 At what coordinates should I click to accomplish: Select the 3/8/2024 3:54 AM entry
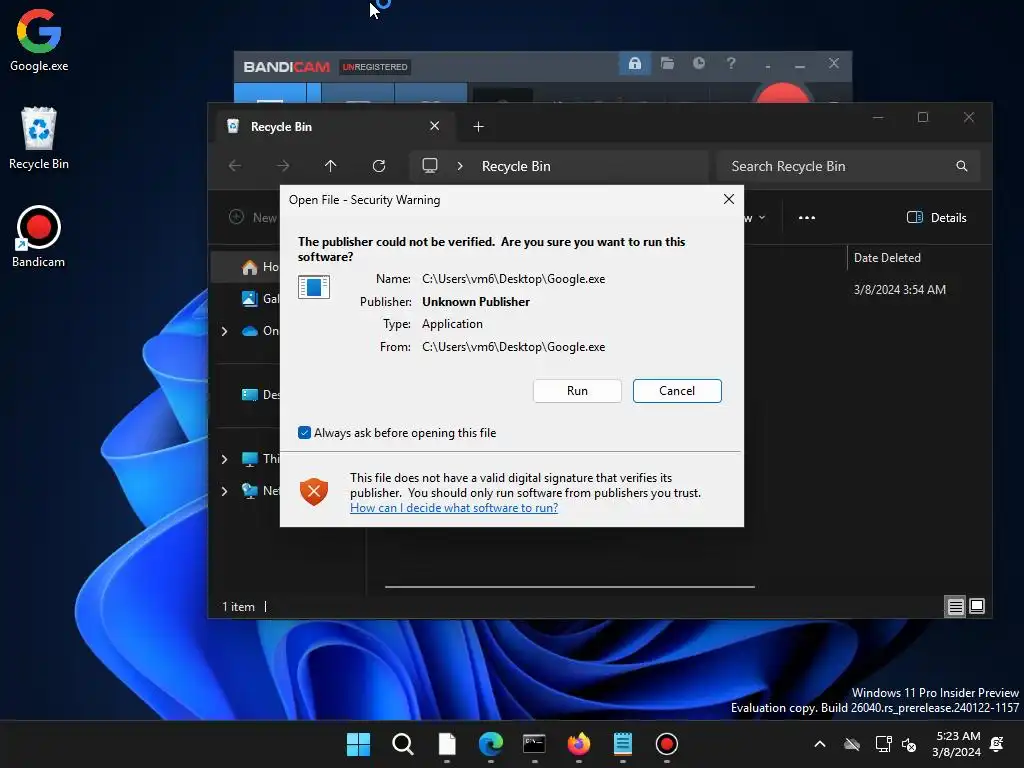coord(899,289)
